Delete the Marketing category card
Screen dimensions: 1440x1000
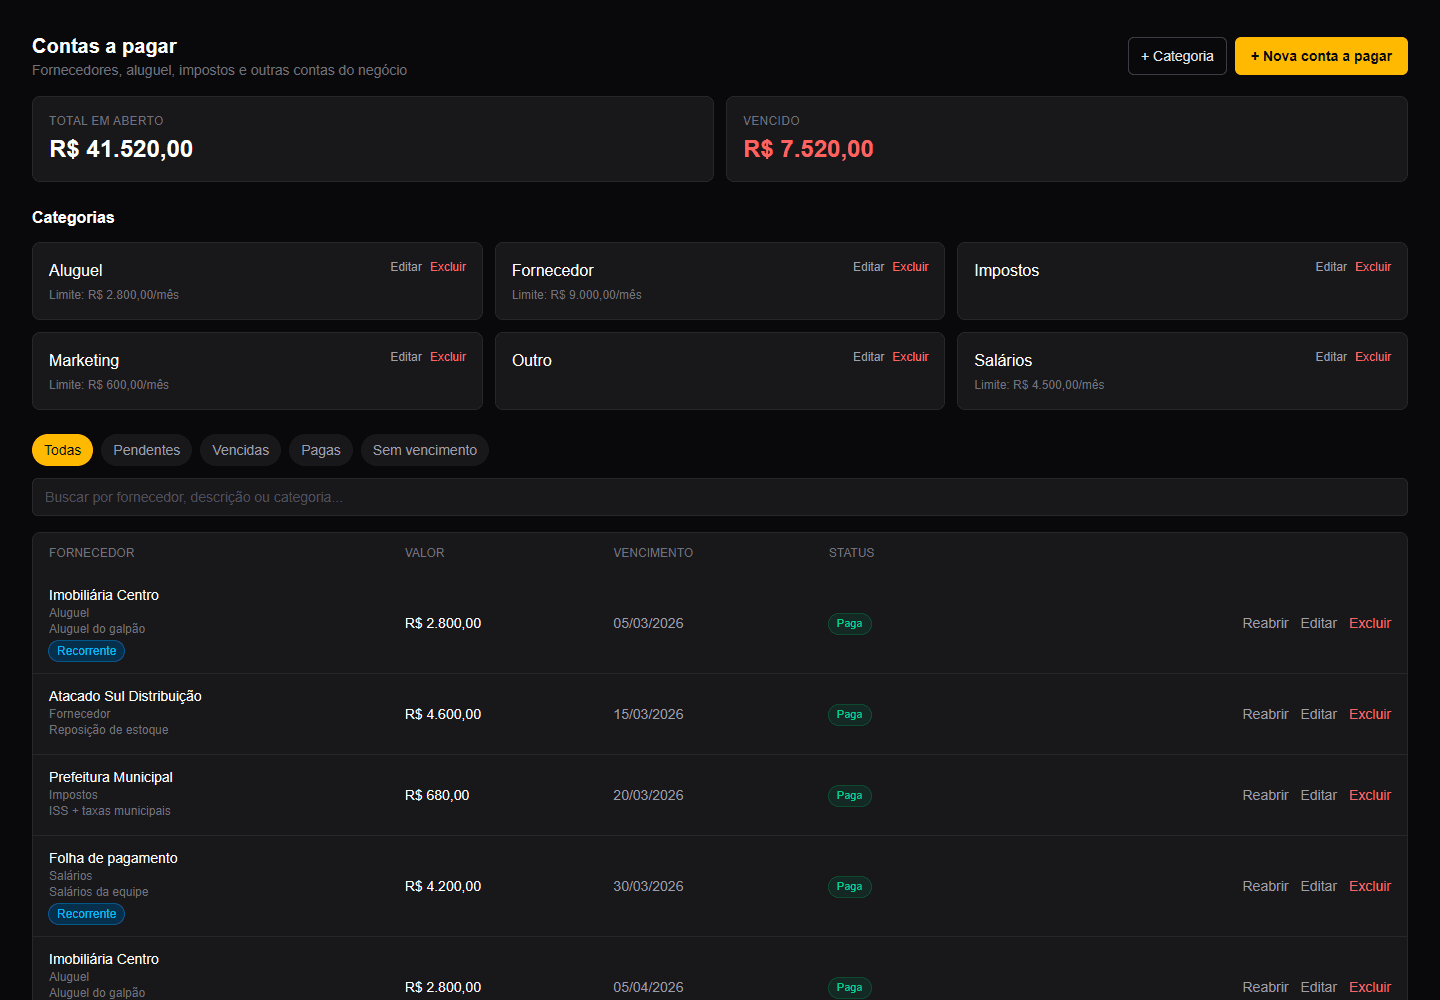coord(448,357)
